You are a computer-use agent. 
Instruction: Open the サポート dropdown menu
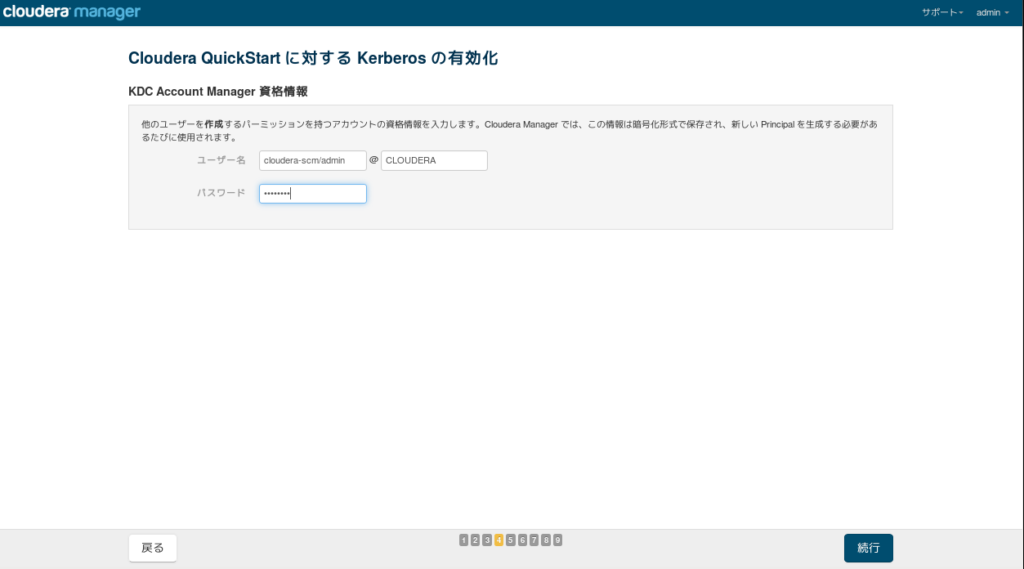942,12
